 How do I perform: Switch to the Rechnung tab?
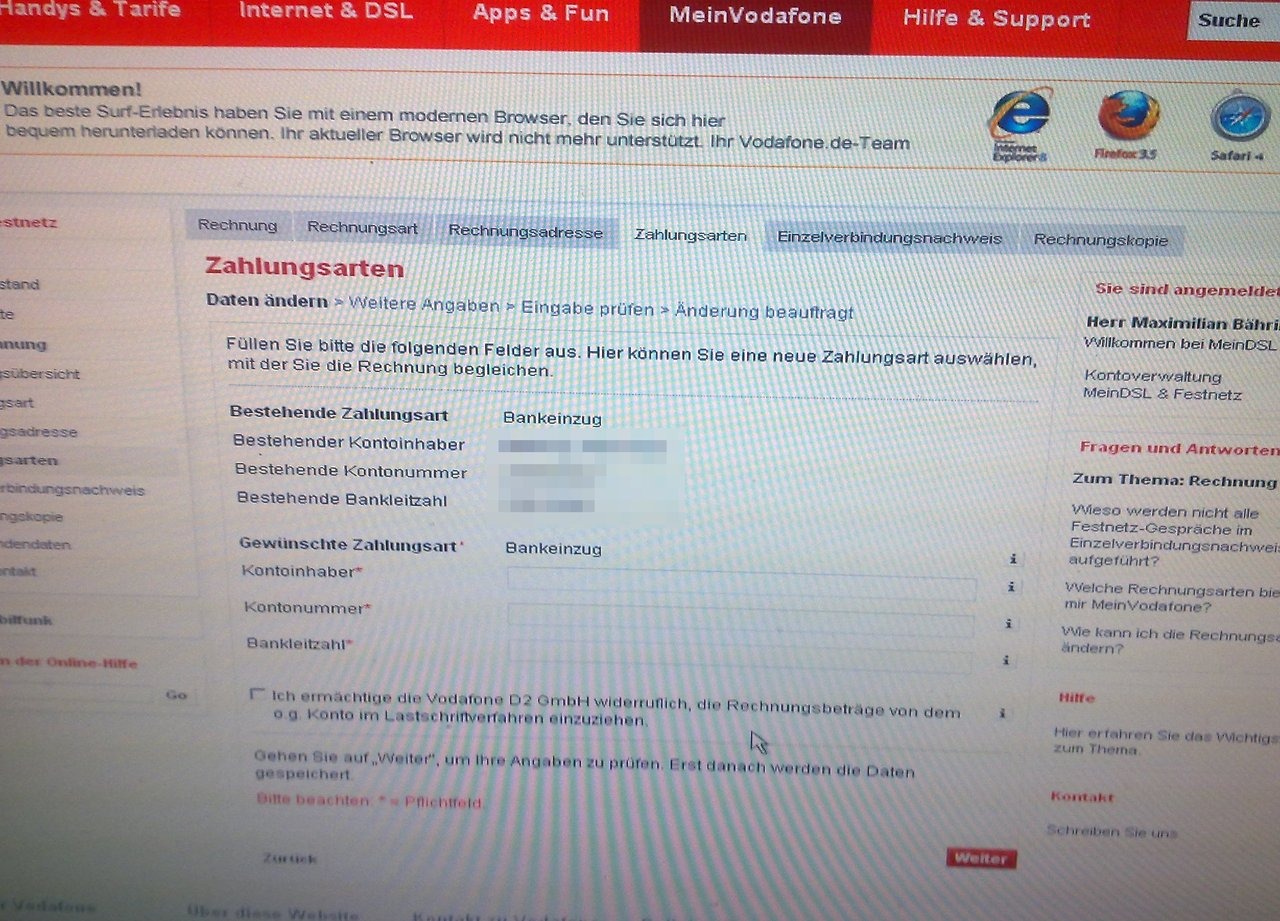coord(238,225)
